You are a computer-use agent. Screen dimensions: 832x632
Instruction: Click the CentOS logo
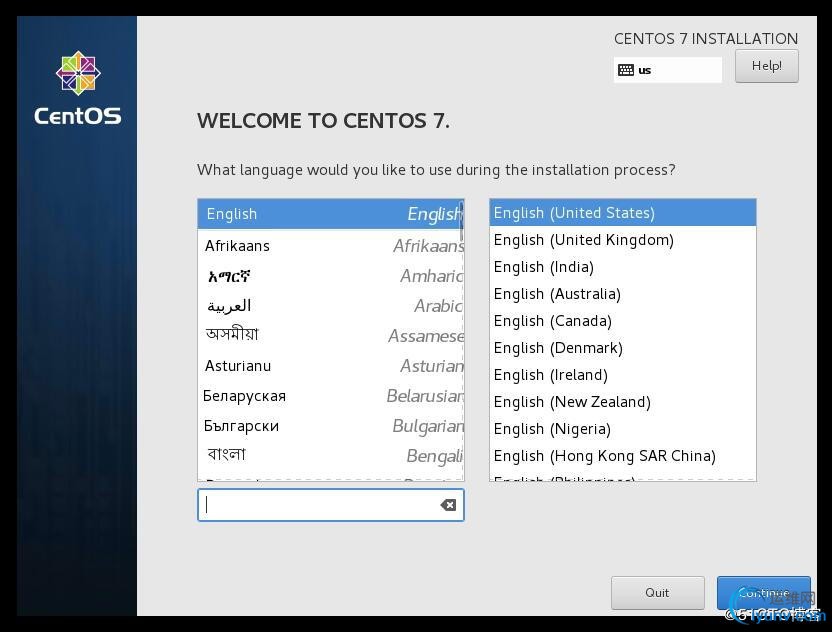click(x=78, y=88)
